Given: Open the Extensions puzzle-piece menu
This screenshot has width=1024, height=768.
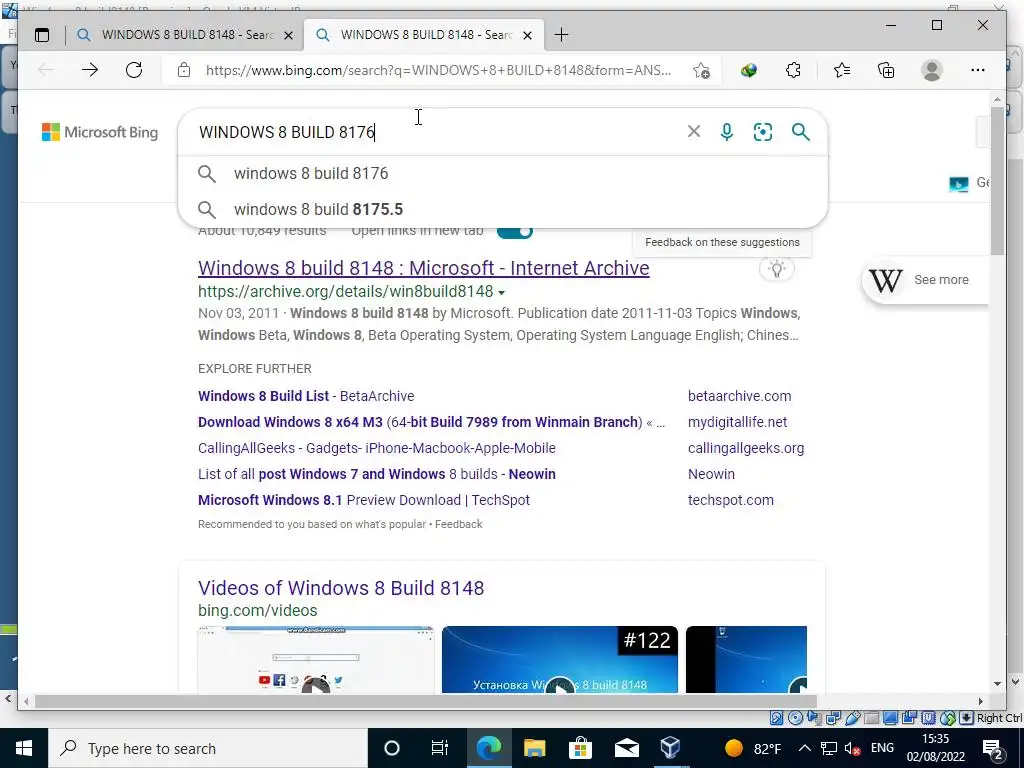Looking at the screenshot, I should 793,70.
